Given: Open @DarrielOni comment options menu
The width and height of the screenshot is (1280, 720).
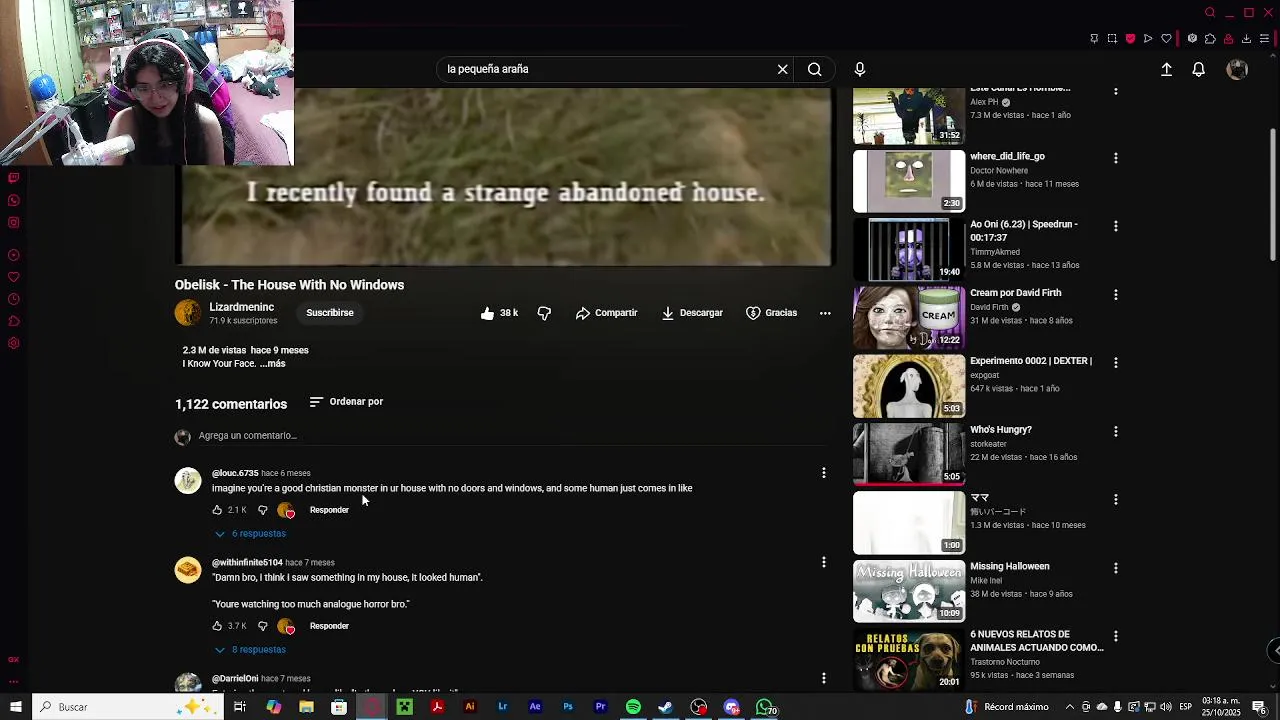Looking at the screenshot, I should tap(824, 678).
